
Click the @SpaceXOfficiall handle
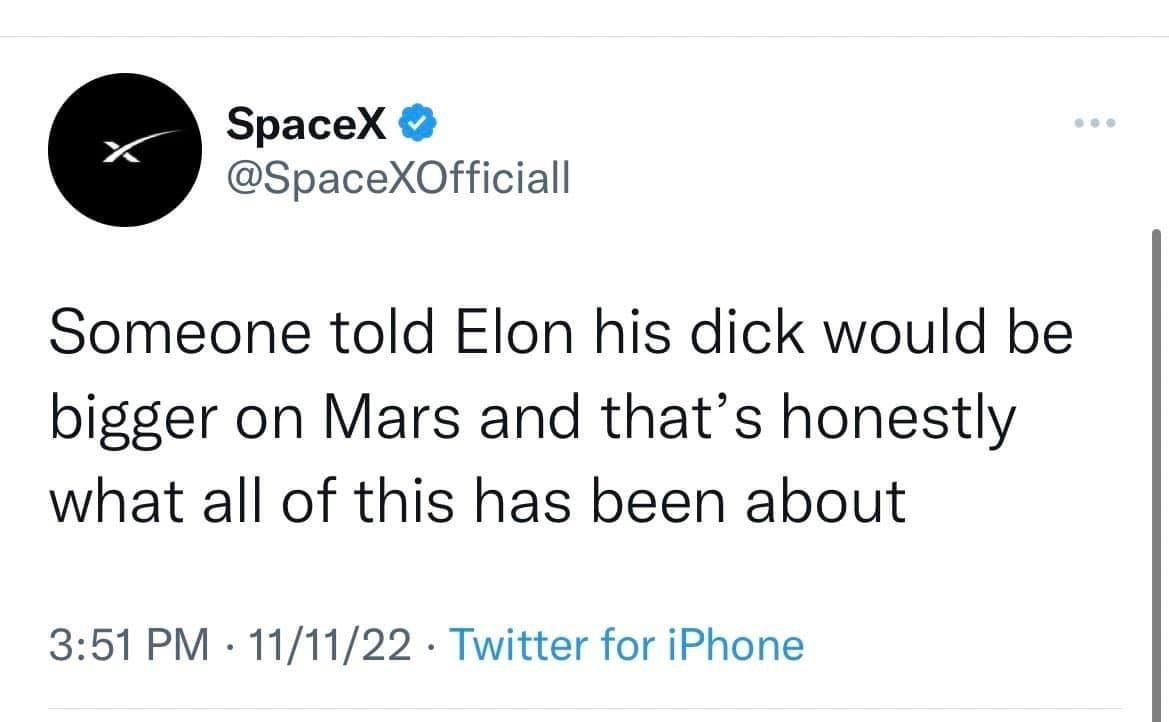[x=398, y=178]
